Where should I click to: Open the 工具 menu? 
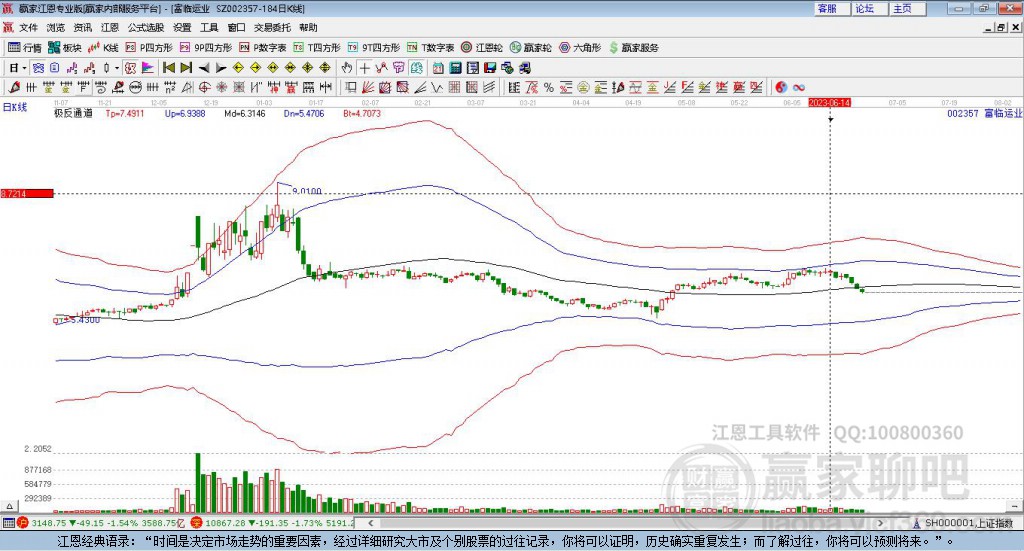pyautogui.click(x=209, y=27)
